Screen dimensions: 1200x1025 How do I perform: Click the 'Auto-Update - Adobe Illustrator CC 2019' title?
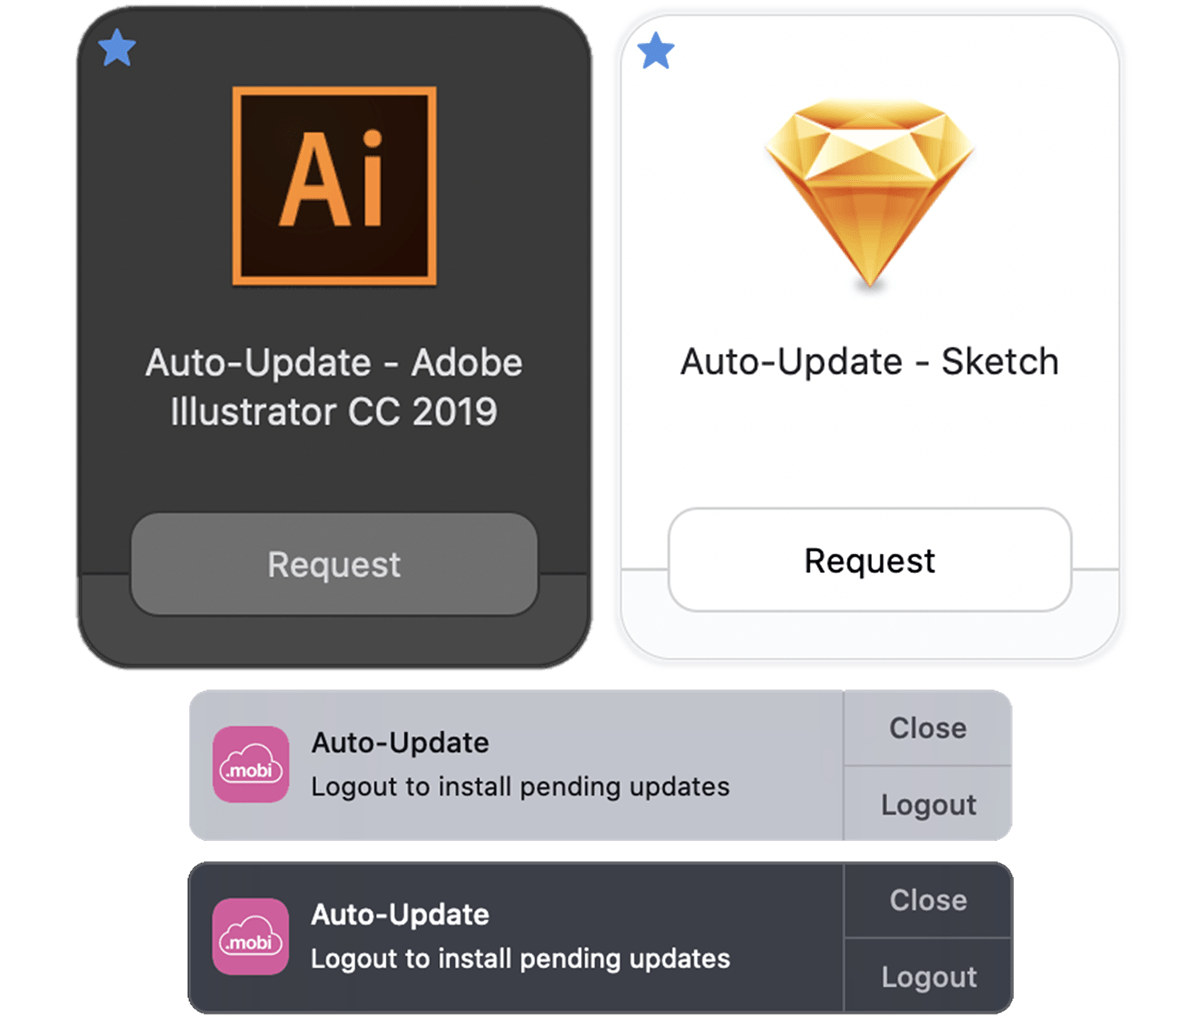tap(334, 387)
